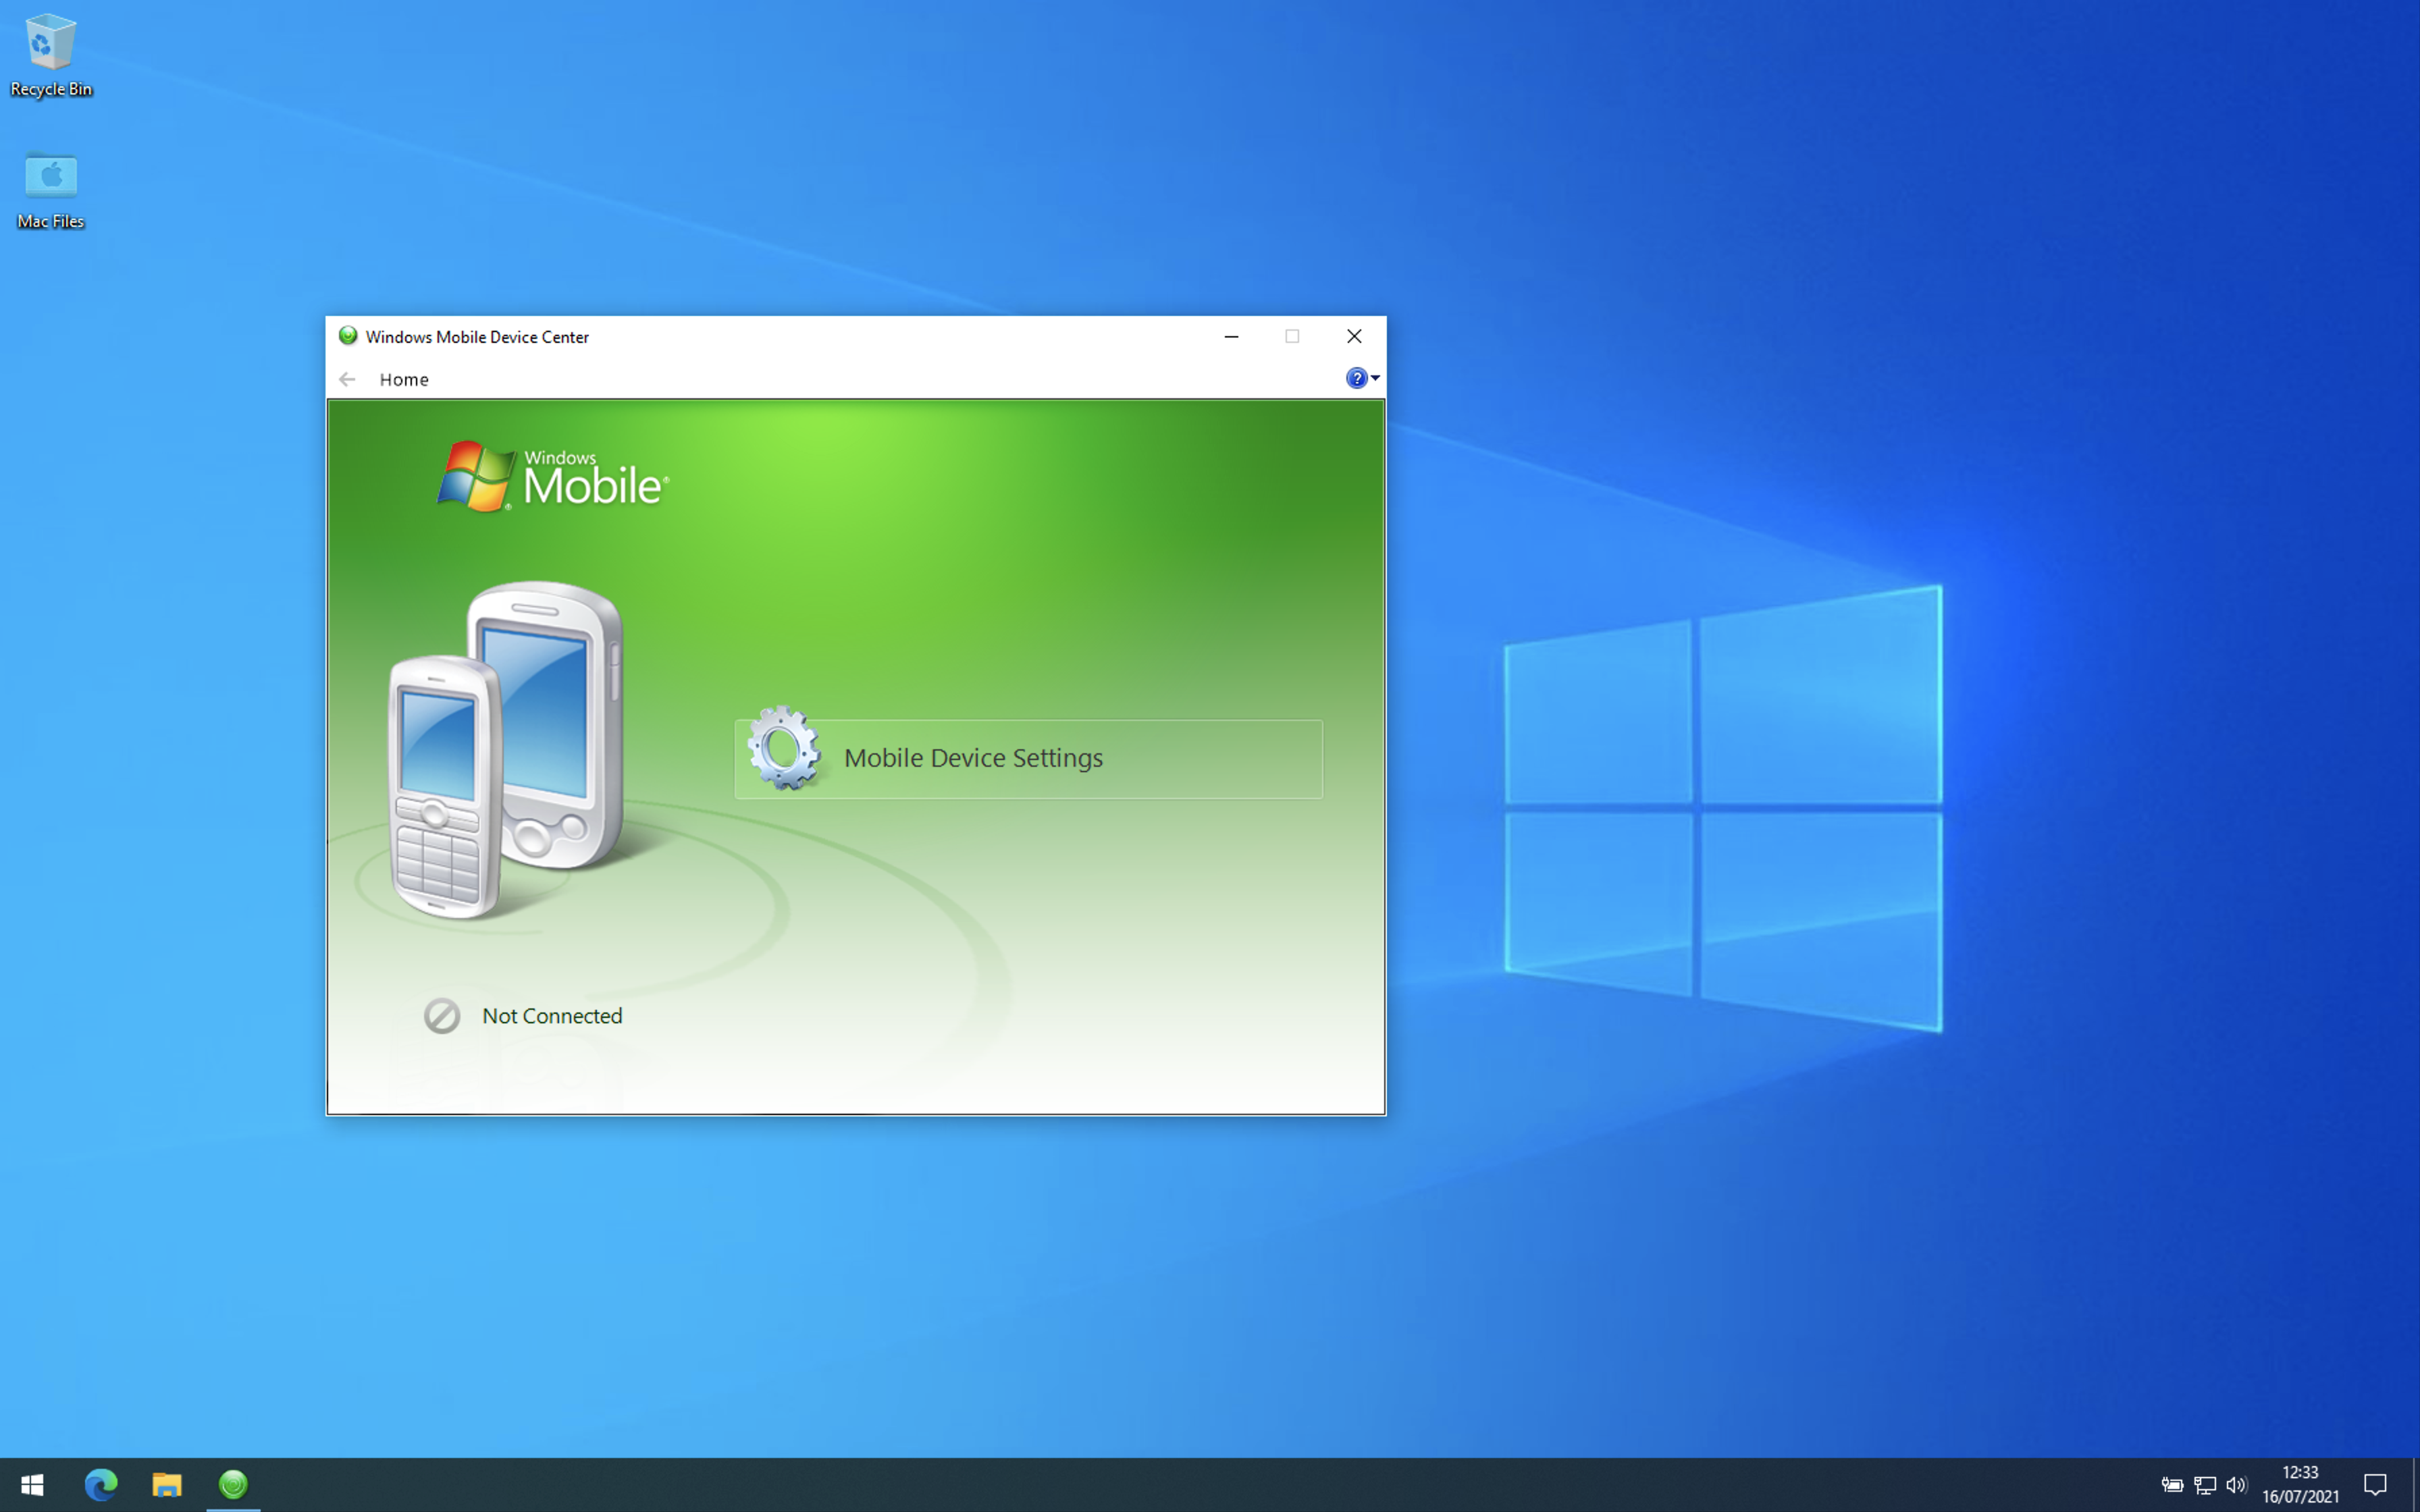
Task: Close the Windows Mobile Device Center window
Action: click(1354, 336)
